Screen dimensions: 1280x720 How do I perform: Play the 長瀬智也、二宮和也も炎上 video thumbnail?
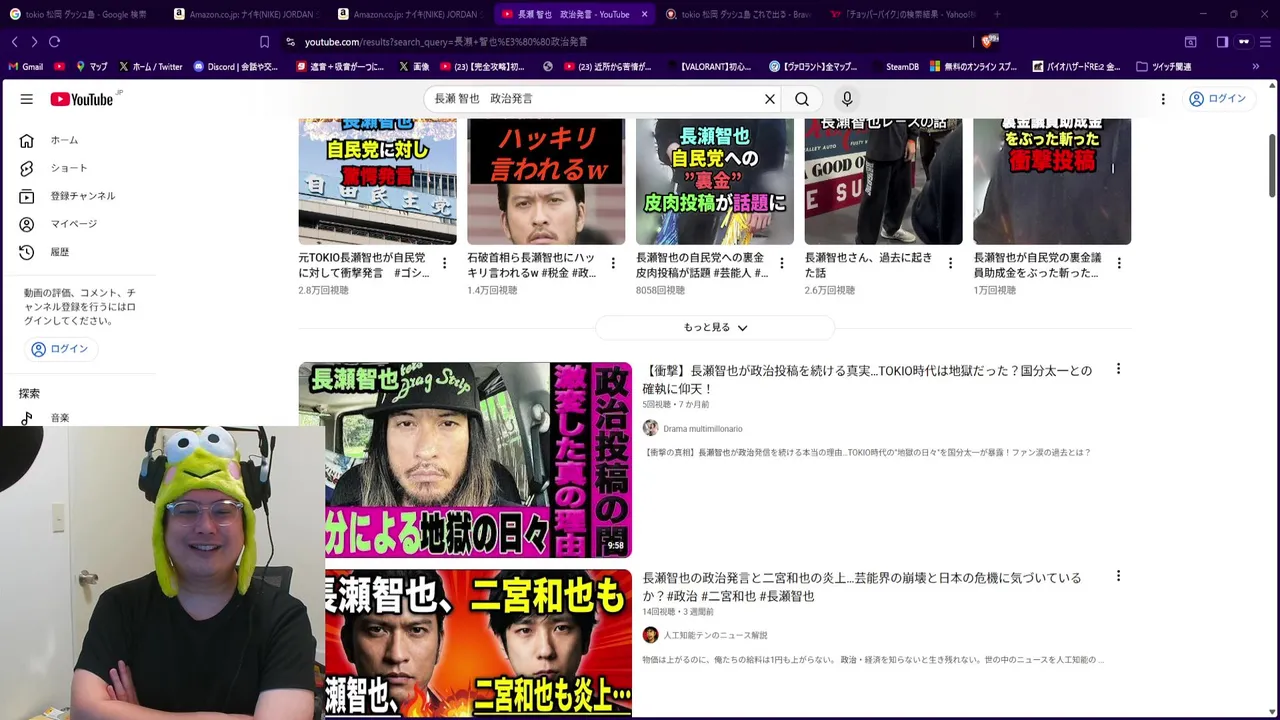coord(478,643)
